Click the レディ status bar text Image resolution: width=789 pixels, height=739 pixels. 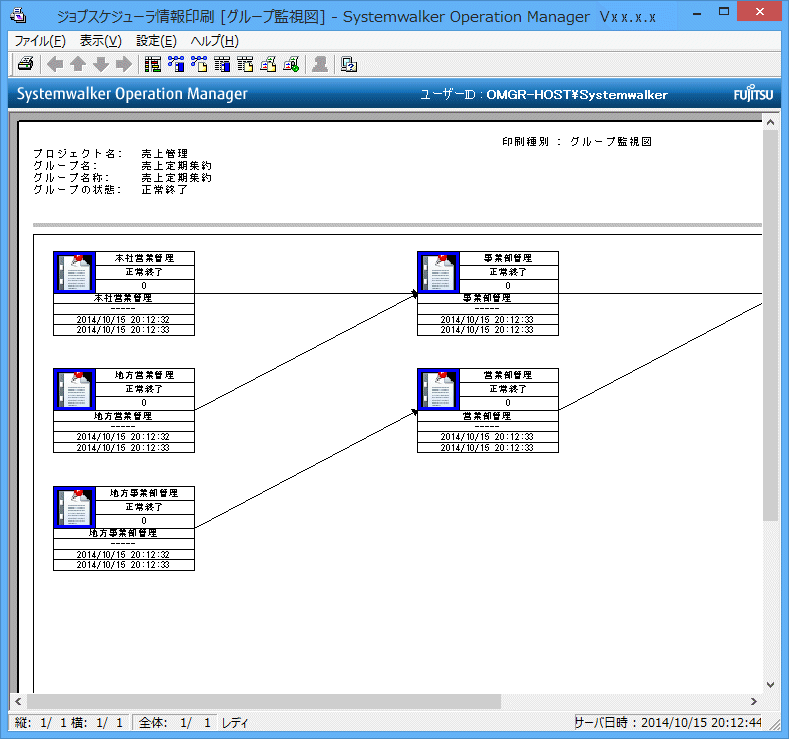235,723
